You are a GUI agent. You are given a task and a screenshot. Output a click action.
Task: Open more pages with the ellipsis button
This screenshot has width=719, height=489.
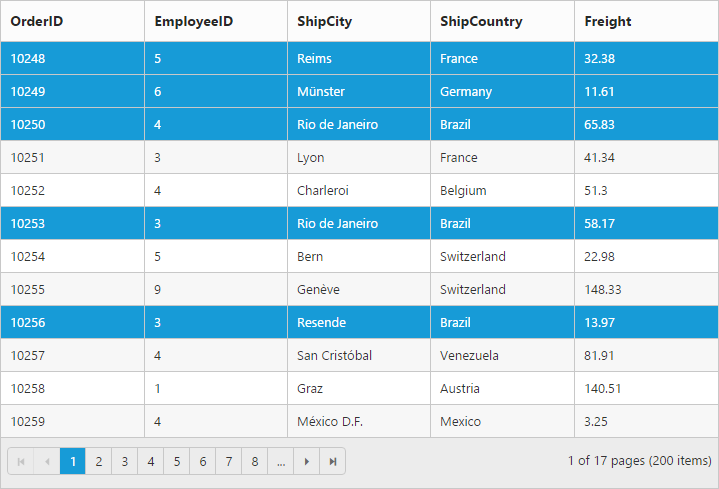281,461
